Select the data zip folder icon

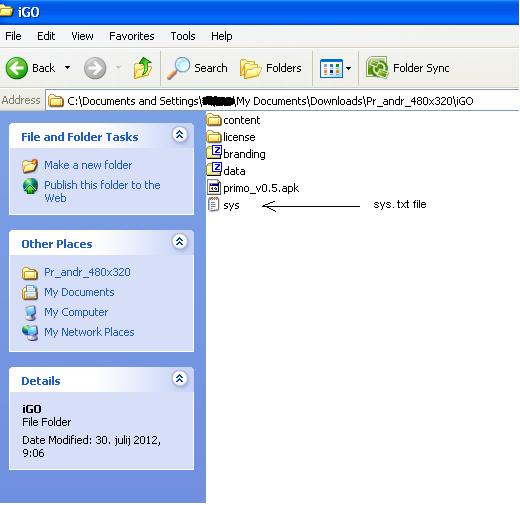tap(214, 170)
